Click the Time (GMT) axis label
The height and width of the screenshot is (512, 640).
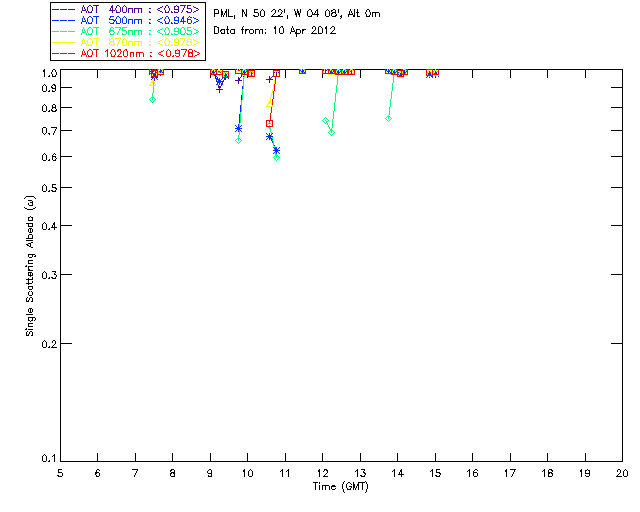pos(341,487)
